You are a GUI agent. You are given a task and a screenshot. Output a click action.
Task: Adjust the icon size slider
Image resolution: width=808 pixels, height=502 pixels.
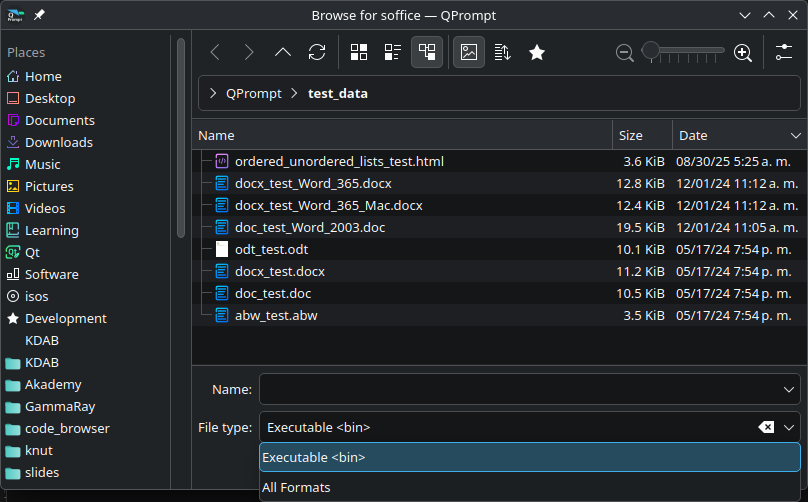(x=651, y=50)
